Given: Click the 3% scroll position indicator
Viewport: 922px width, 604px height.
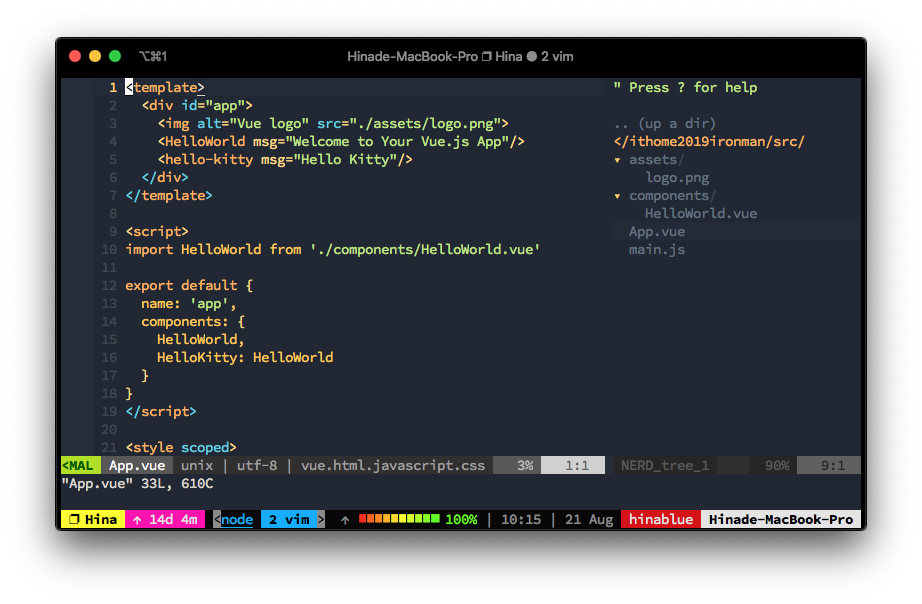Looking at the screenshot, I should tap(525, 465).
